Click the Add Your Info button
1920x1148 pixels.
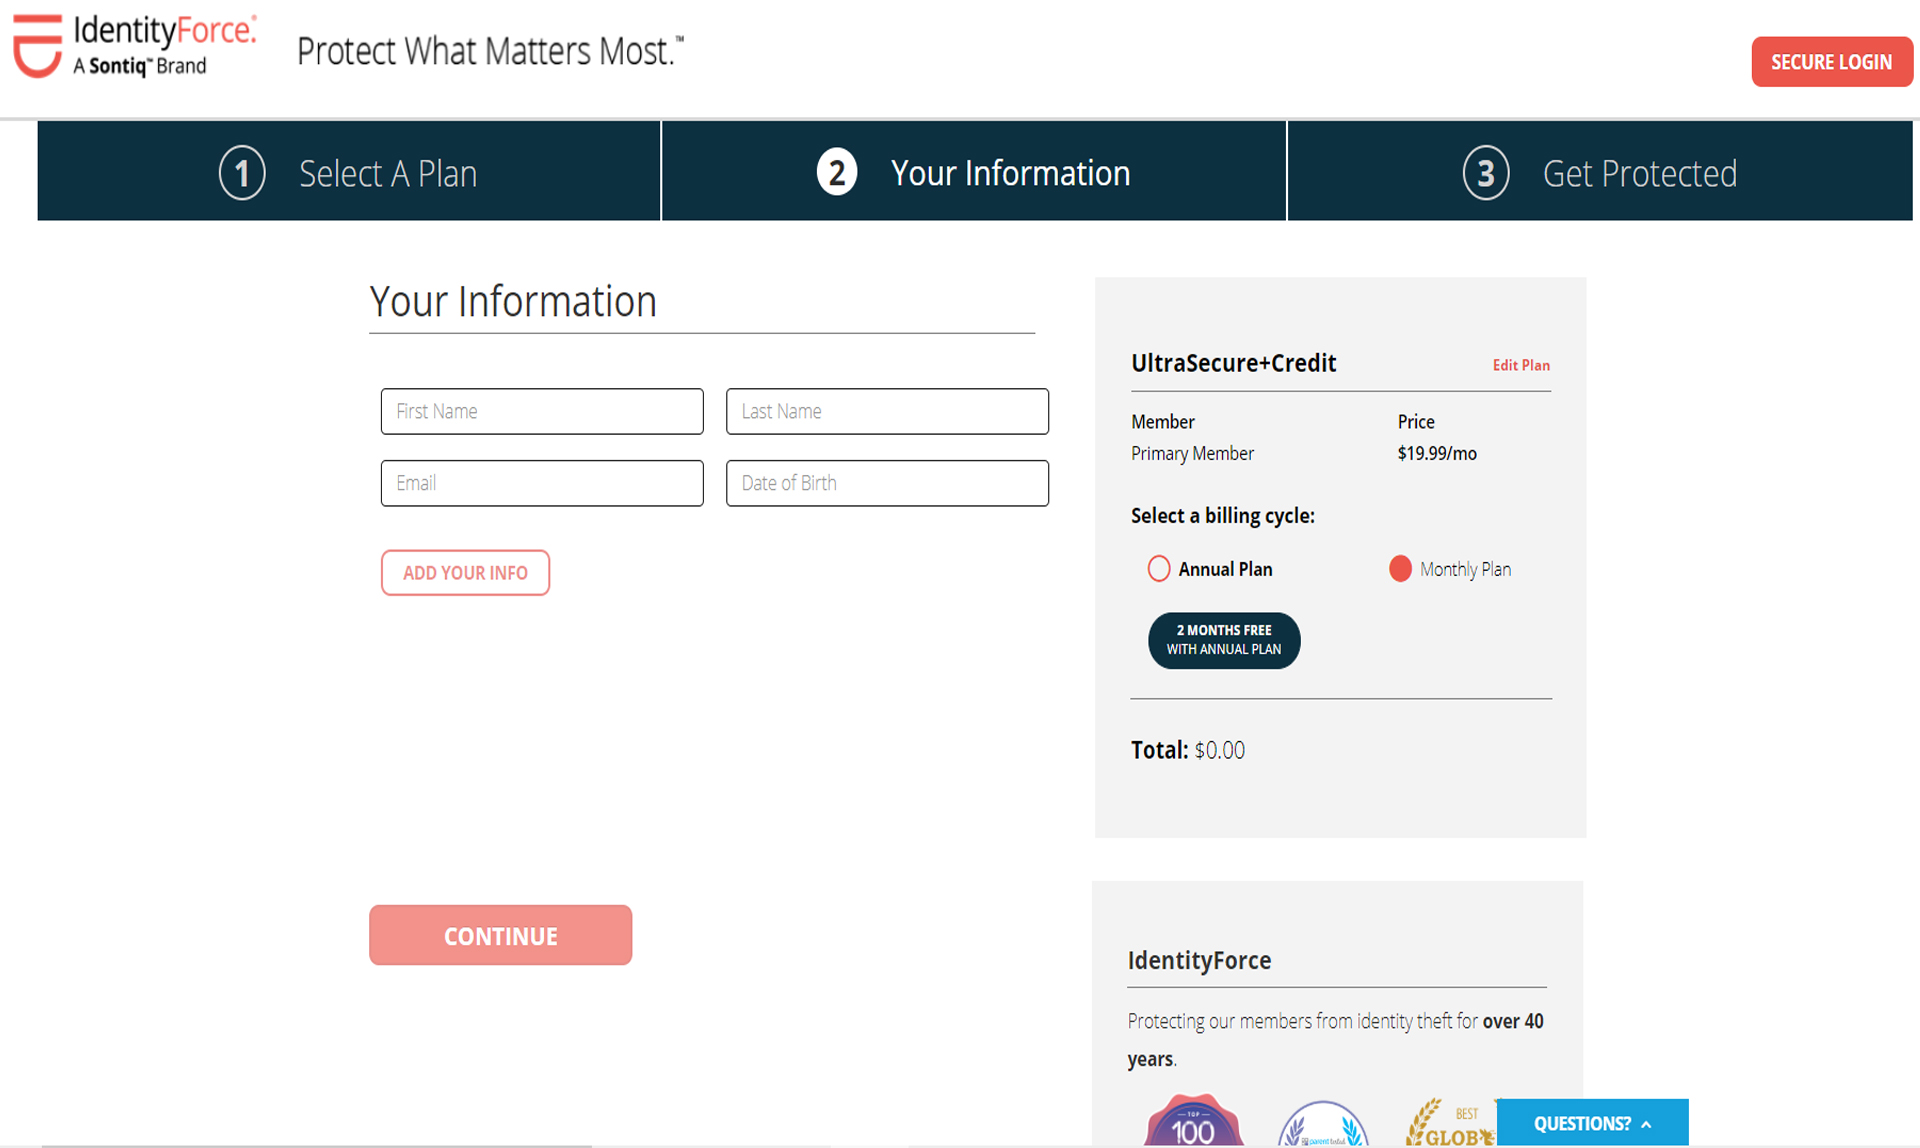click(x=465, y=573)
